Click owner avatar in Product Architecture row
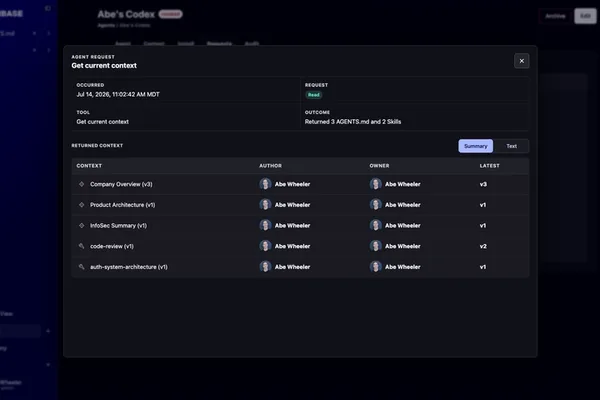600x400 pixels. [x=375, y=205]
